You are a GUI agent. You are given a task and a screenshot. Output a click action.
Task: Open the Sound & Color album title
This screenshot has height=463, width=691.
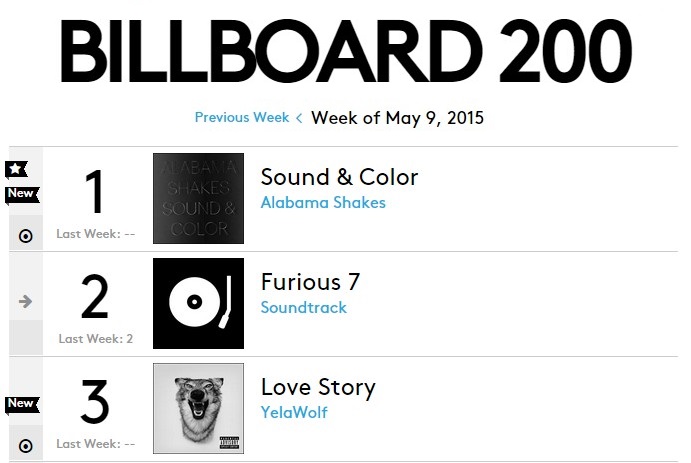pyautogui.click(x=339, y=178)
